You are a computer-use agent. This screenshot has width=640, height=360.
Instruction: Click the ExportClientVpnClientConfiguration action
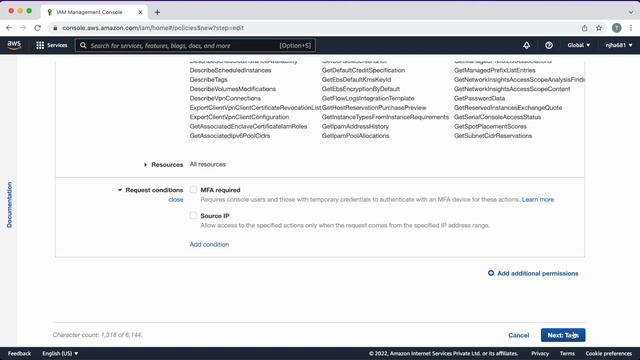[239, 117]
